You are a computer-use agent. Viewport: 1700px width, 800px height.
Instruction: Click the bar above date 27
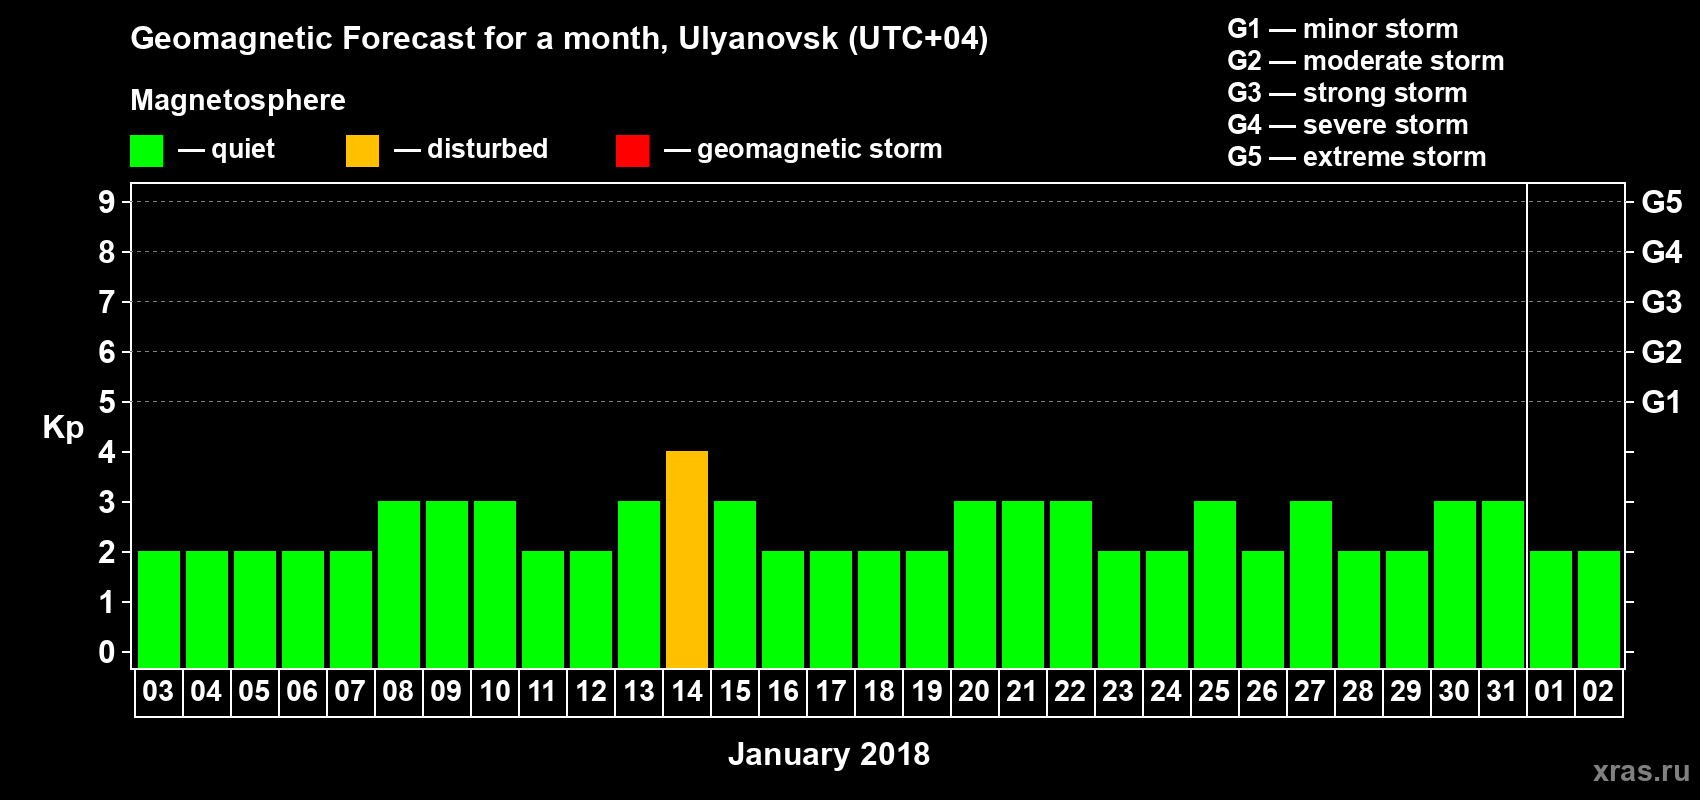click(1311, 584)
